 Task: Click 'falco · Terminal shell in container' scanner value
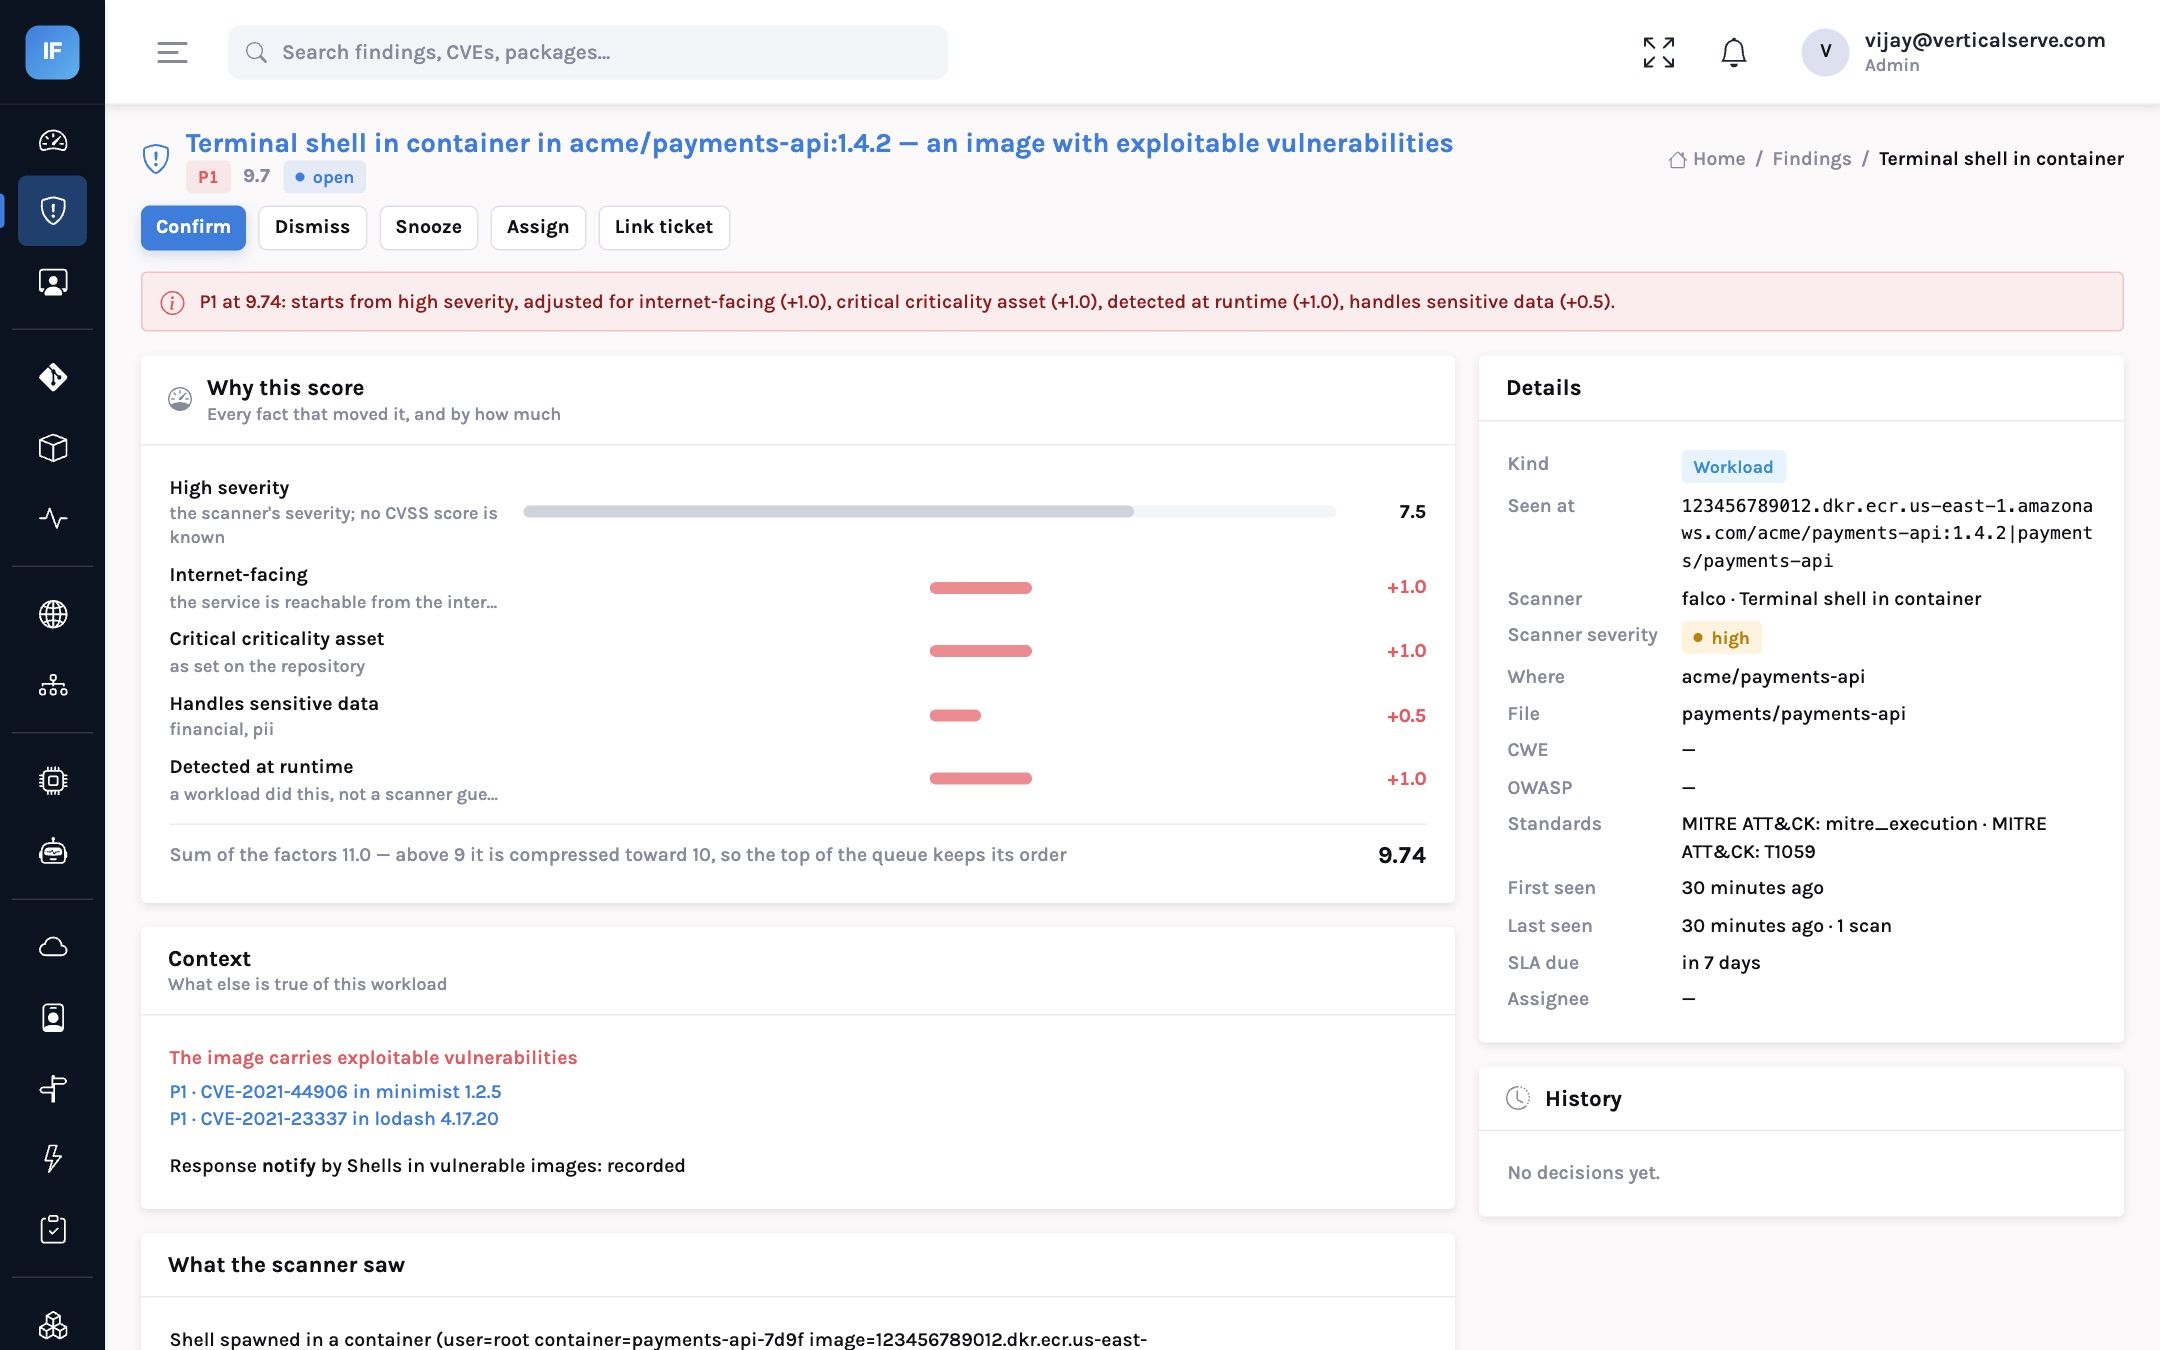pos(1831,599)
